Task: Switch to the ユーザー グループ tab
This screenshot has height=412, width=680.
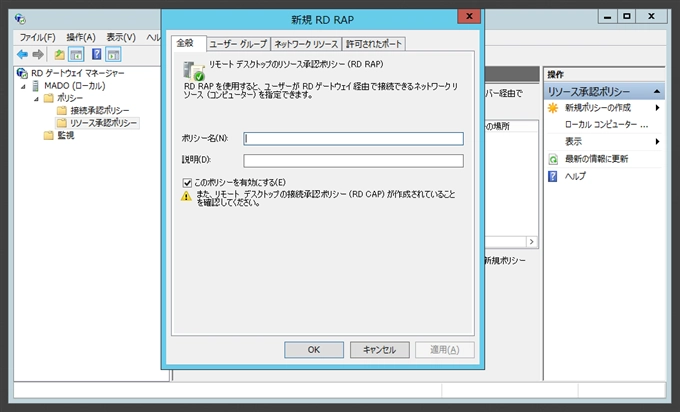Action: (x=239, y=44)
